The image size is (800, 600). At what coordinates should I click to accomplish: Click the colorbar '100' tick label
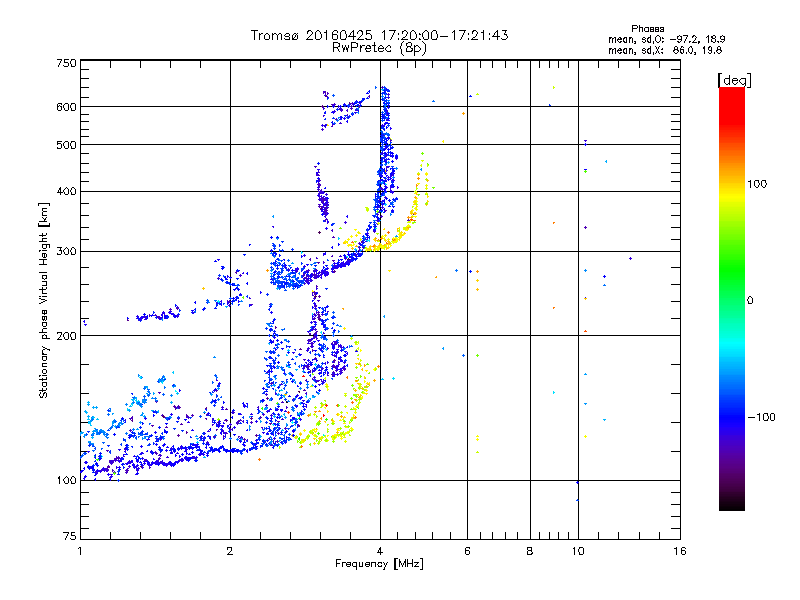[x=757, y=184]
